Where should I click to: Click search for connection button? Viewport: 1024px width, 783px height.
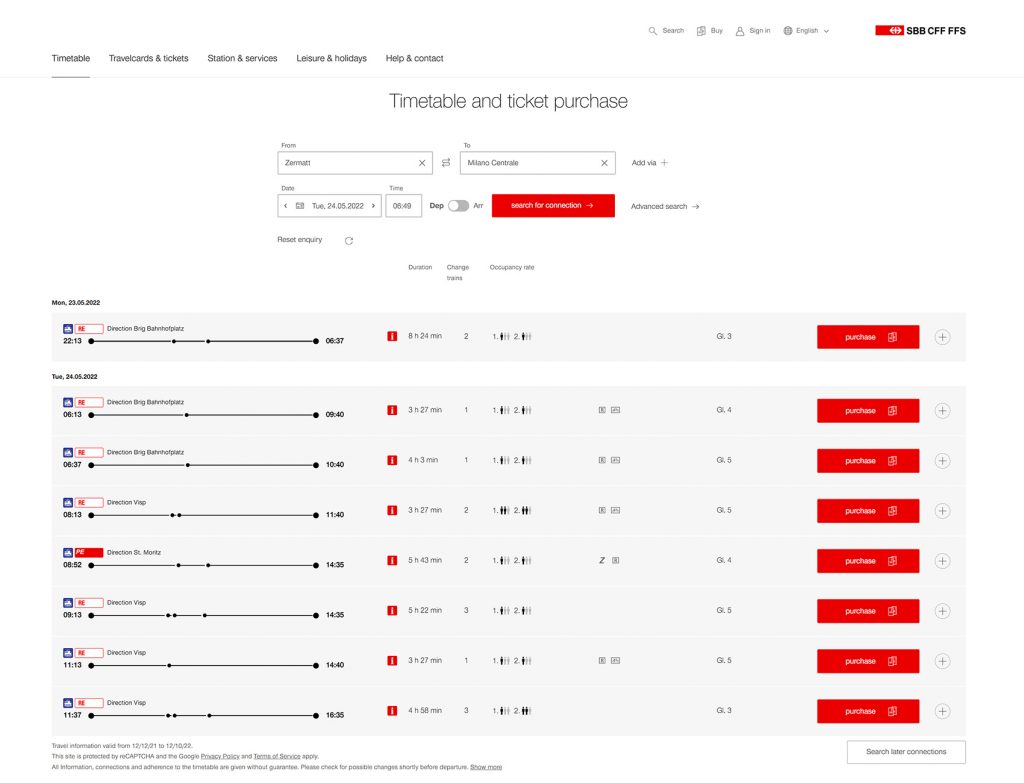point(553,205)
